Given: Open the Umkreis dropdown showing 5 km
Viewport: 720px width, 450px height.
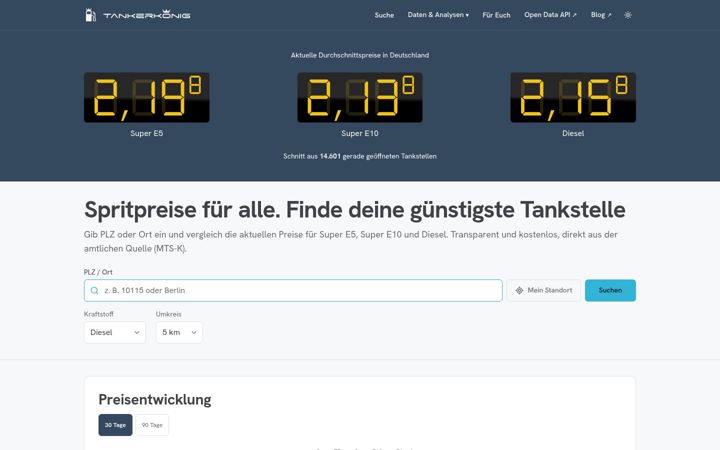Looking at the screenshot, I should (179, 332).
